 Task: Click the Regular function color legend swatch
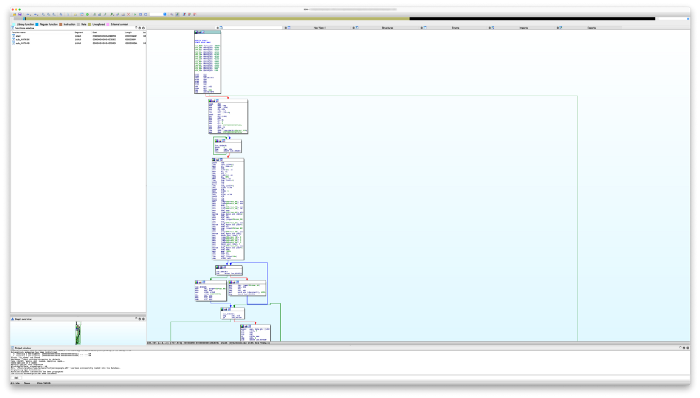(x=37, y=24)
